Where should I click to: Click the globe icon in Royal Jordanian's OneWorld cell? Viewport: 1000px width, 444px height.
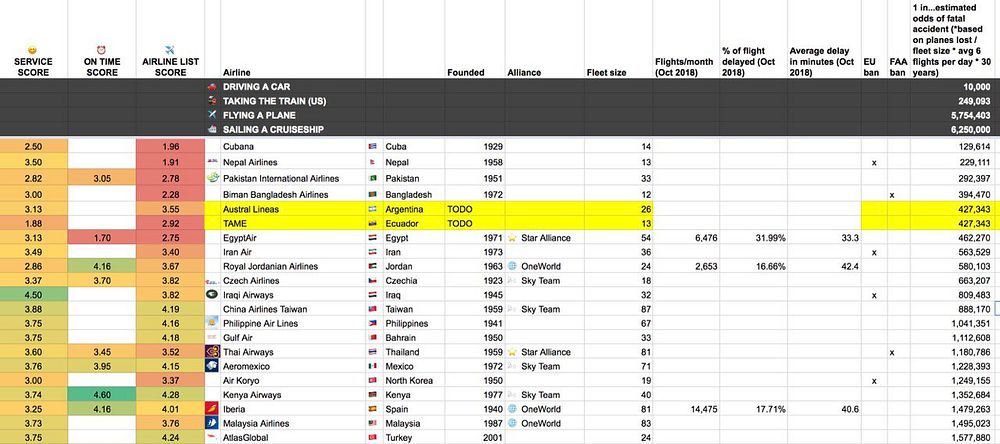(511, 266)
